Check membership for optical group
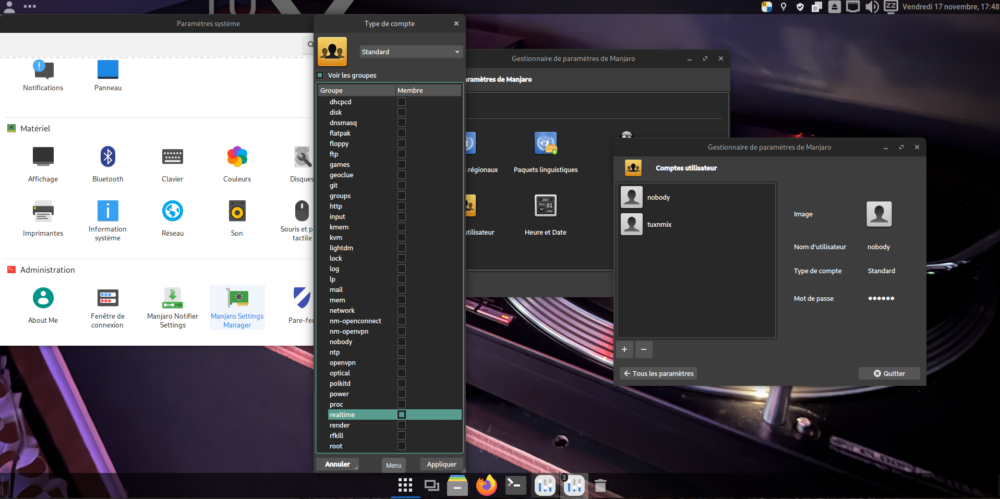Viewport: 1000px width, 499px height. click(x=402, y=373)
